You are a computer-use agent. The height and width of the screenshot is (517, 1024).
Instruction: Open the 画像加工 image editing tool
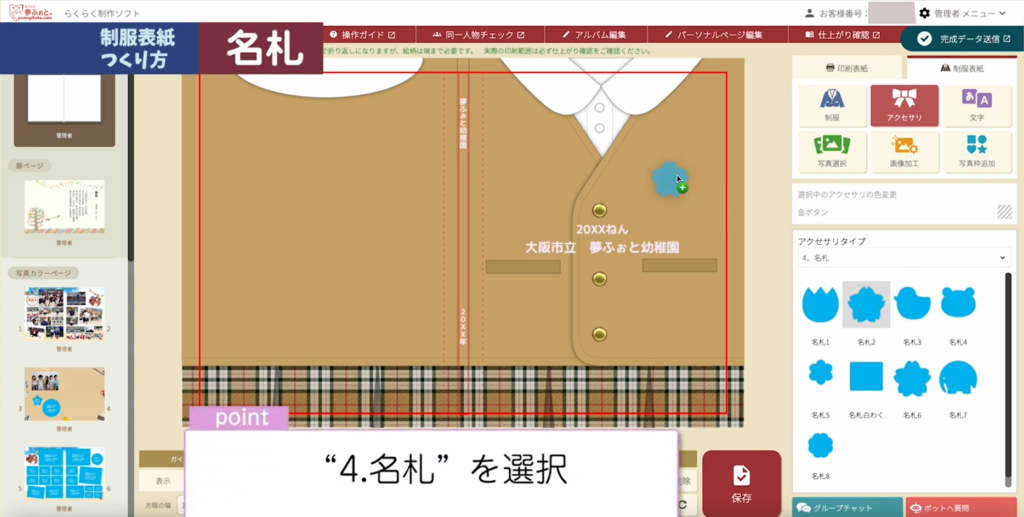[x=904, y=151]
